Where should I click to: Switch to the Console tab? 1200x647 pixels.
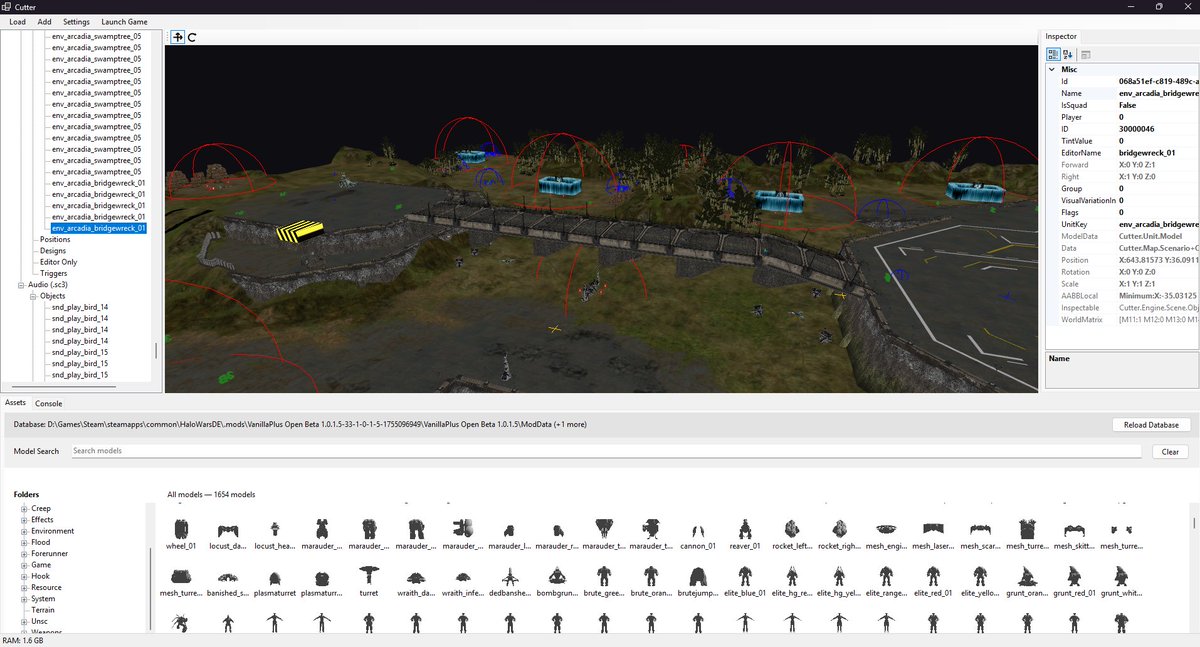click(49, 403)
